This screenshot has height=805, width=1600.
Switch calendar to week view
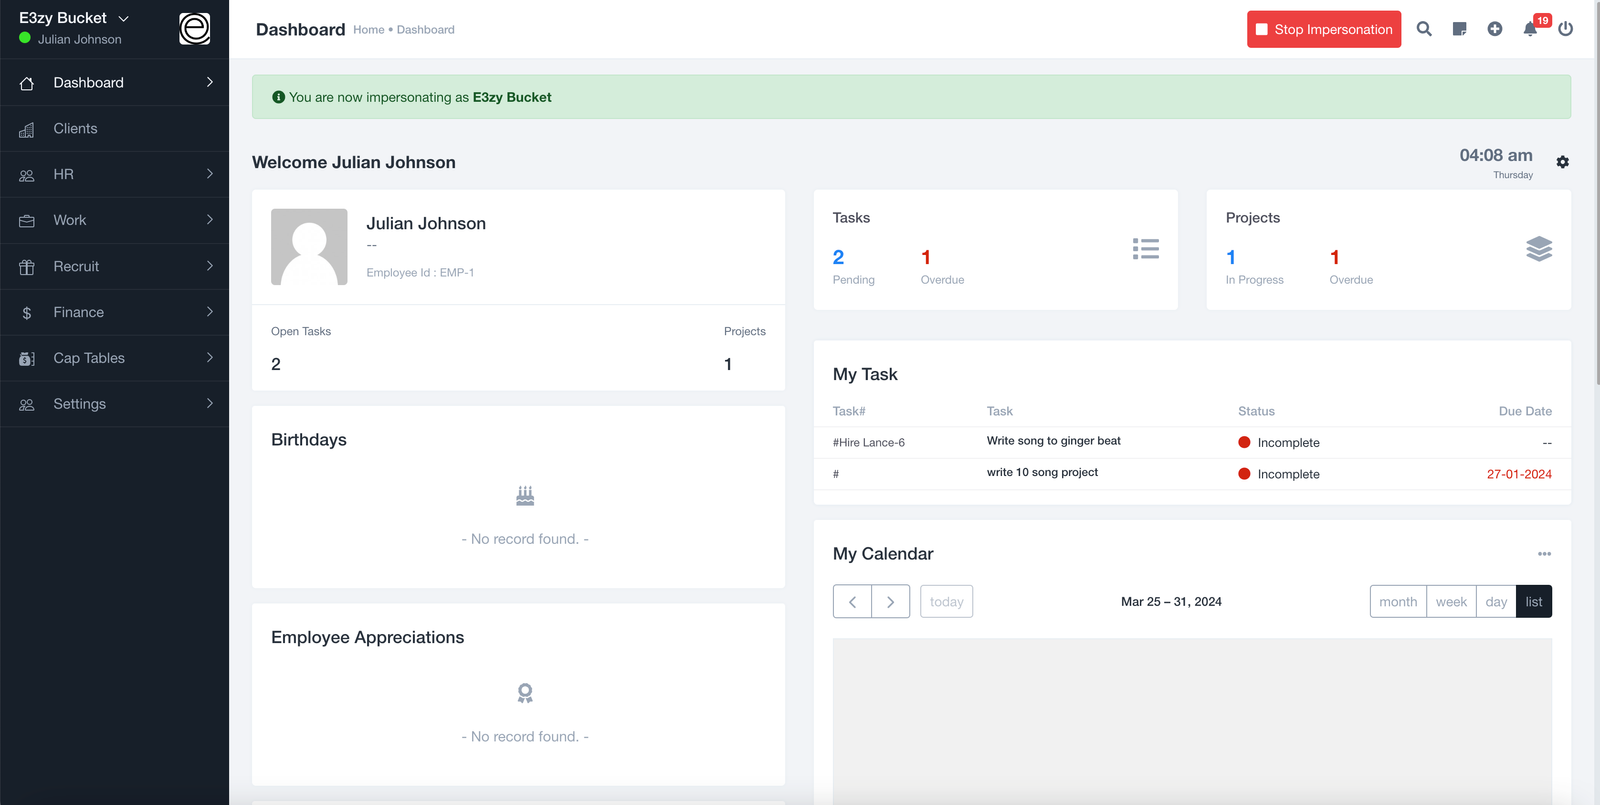click(x=1451, y=602)
